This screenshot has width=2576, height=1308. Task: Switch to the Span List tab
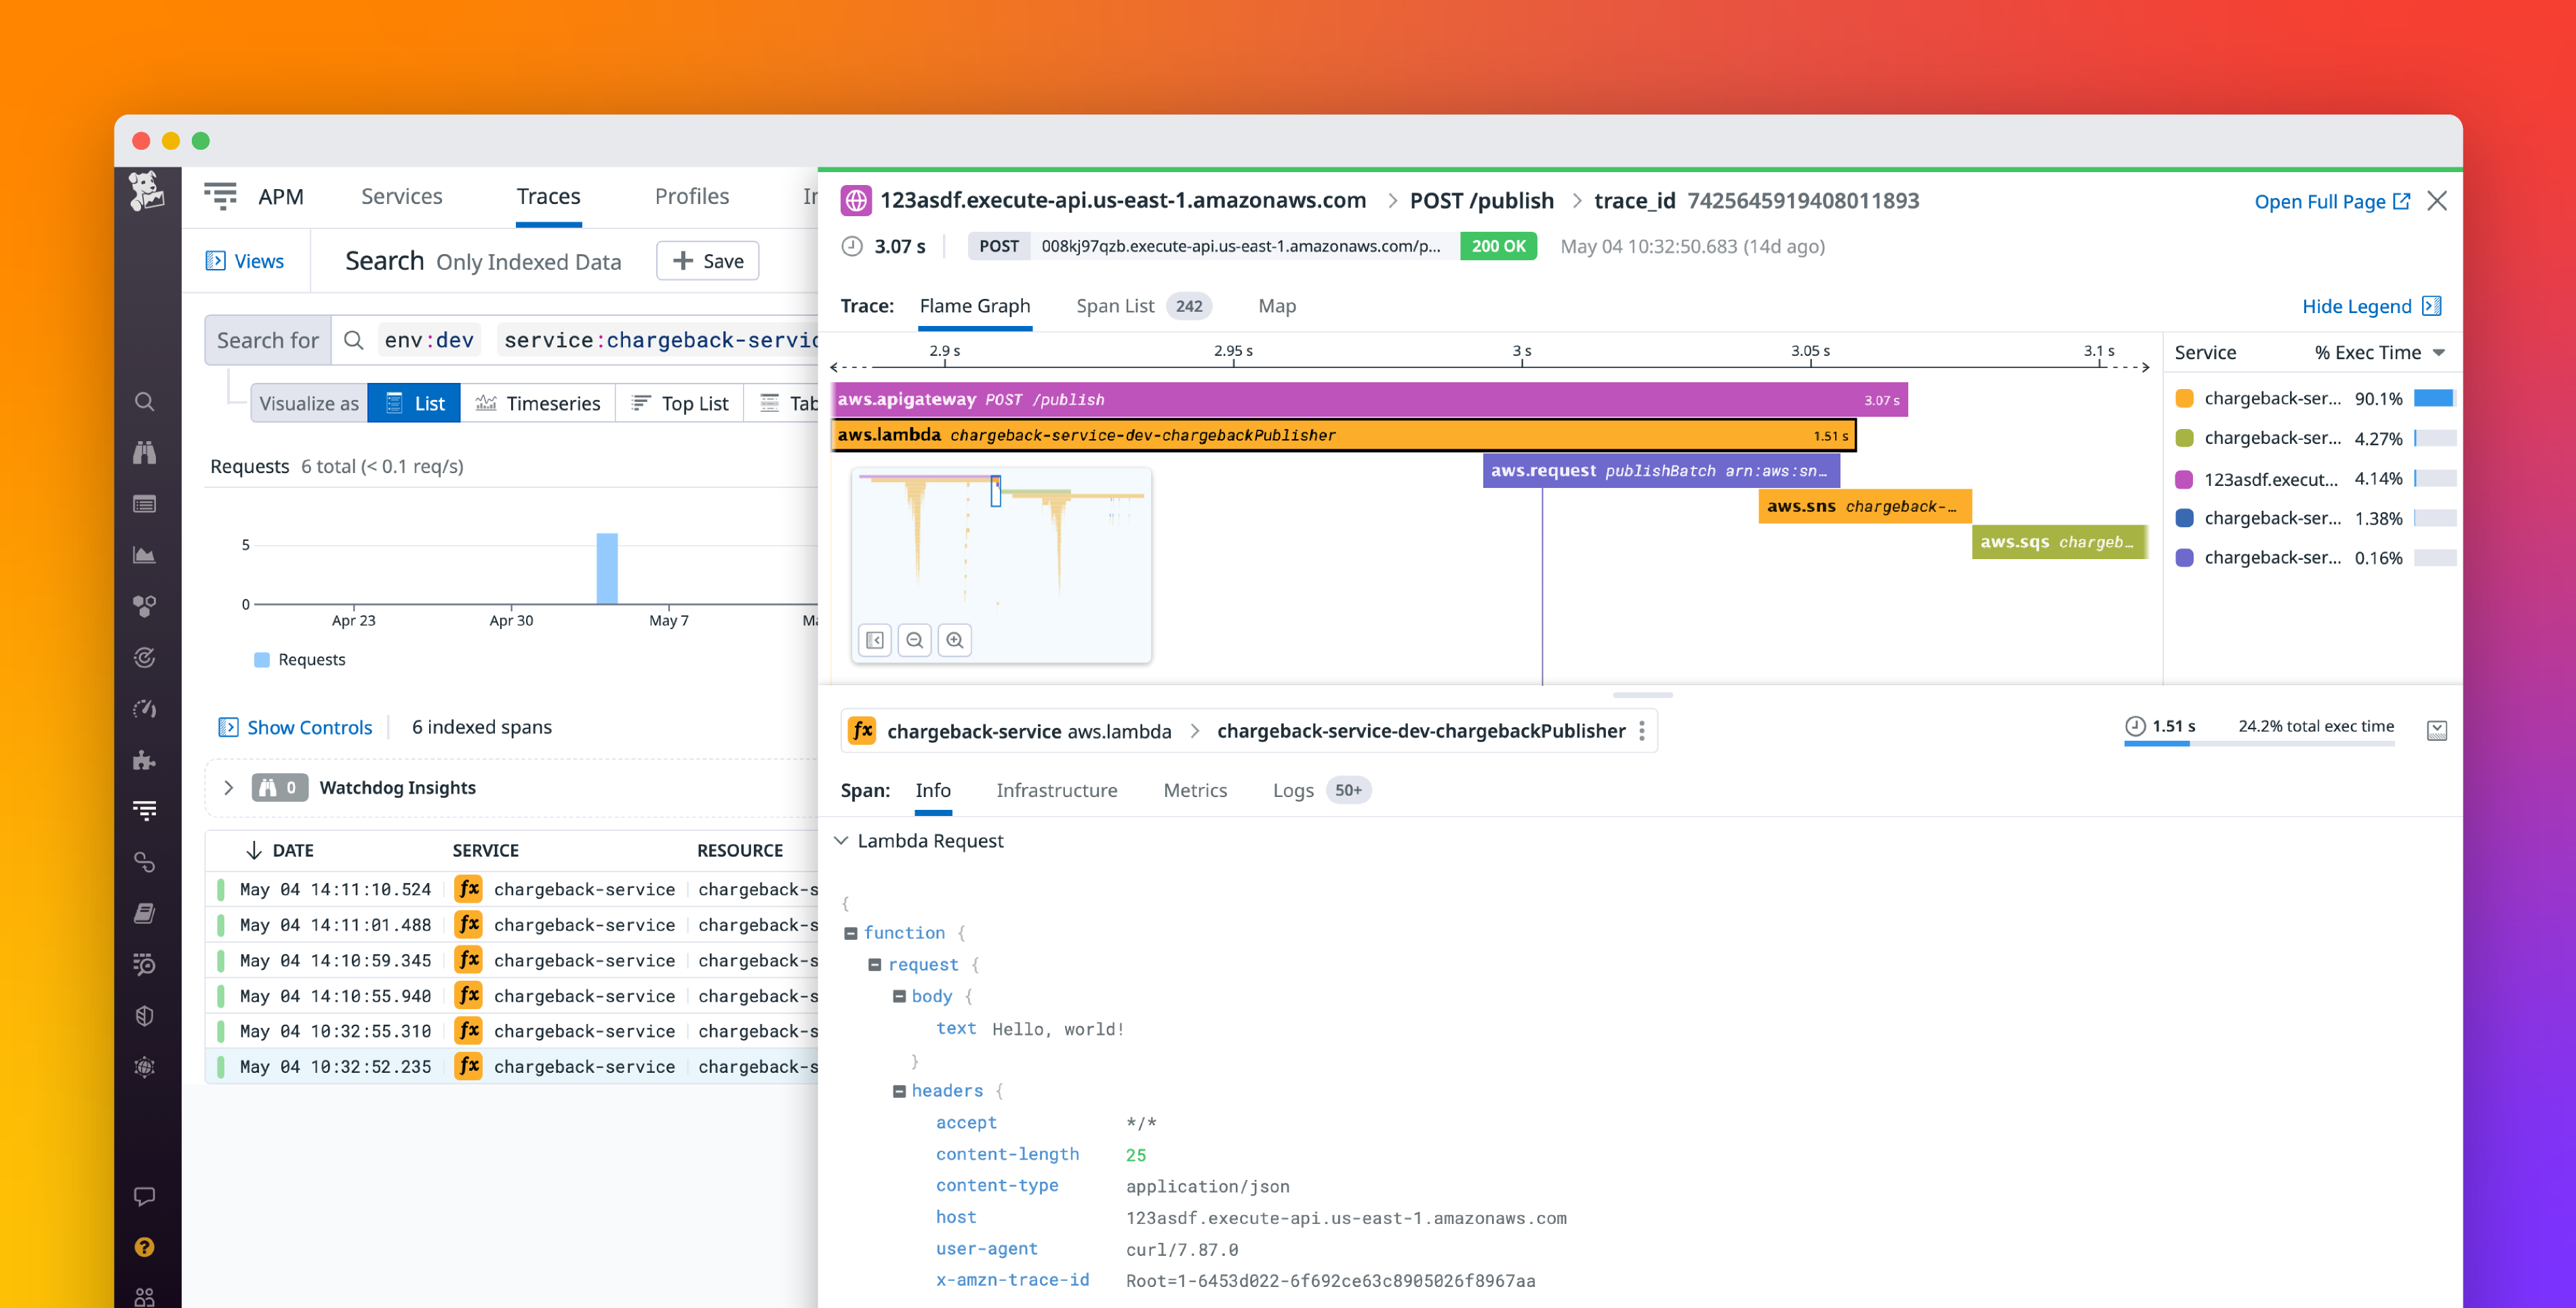tap(1115, 306)
